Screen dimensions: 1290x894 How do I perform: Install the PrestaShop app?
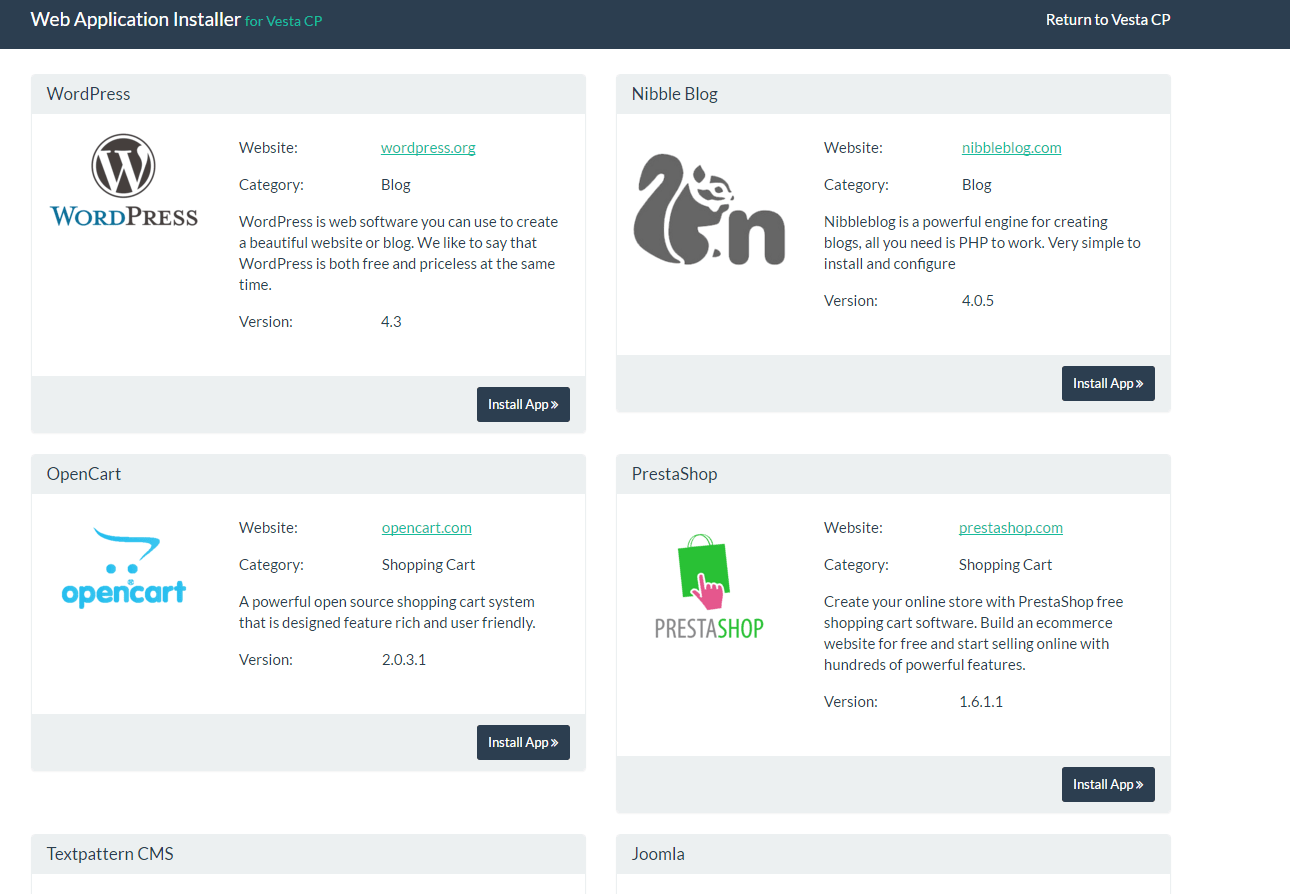[1108, 784]
